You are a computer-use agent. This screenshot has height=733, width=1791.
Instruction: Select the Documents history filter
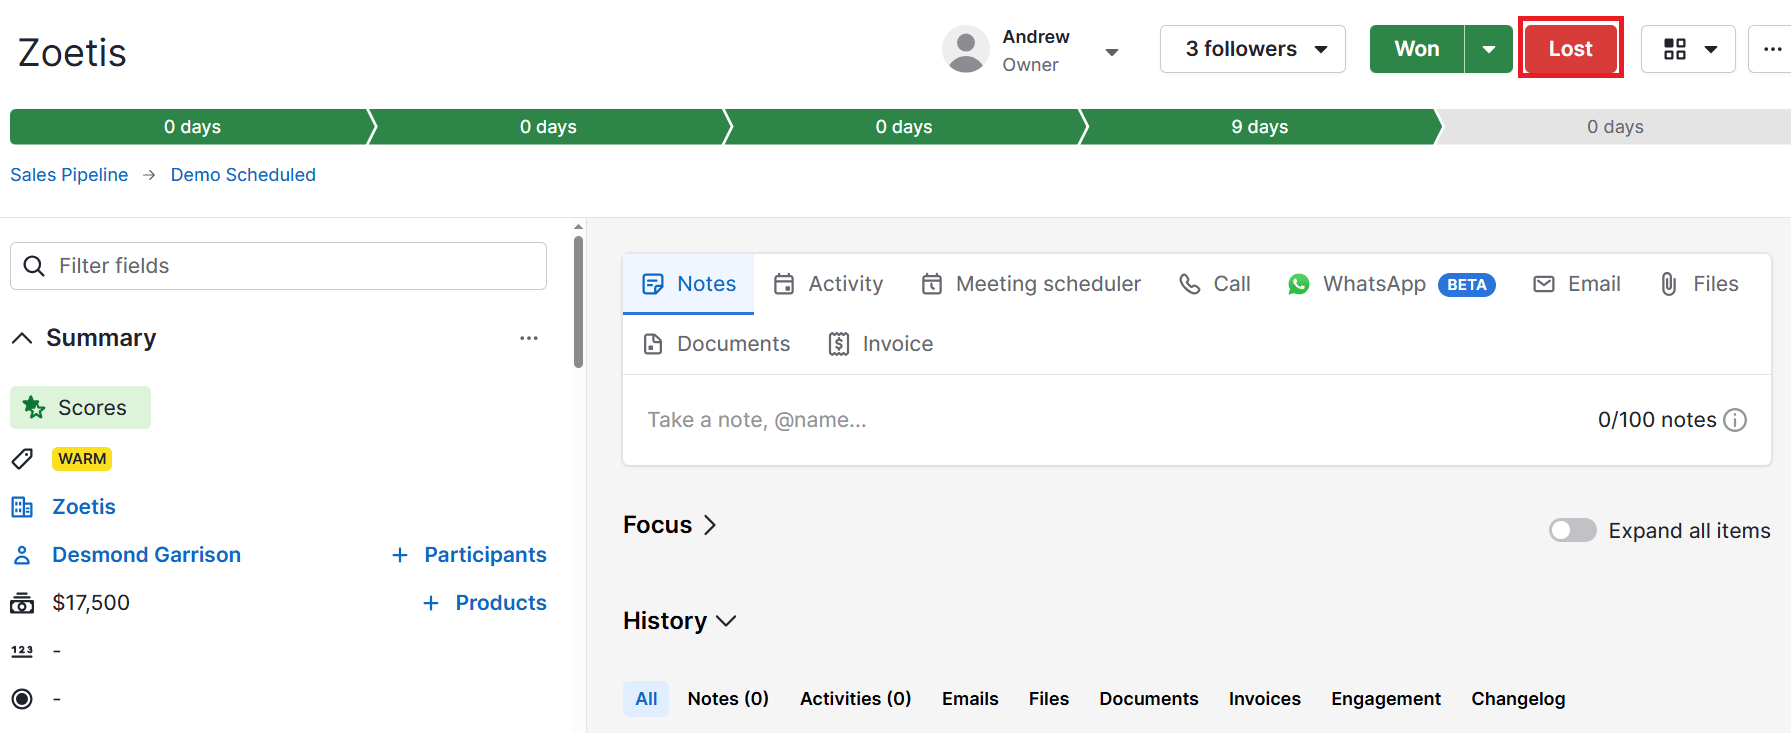point(1149,699)
